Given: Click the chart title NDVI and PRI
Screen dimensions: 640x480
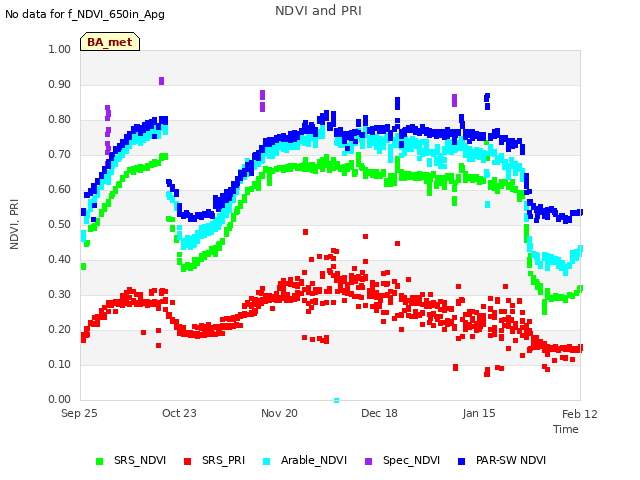Looking at the screenshot, I should (318, 11).
